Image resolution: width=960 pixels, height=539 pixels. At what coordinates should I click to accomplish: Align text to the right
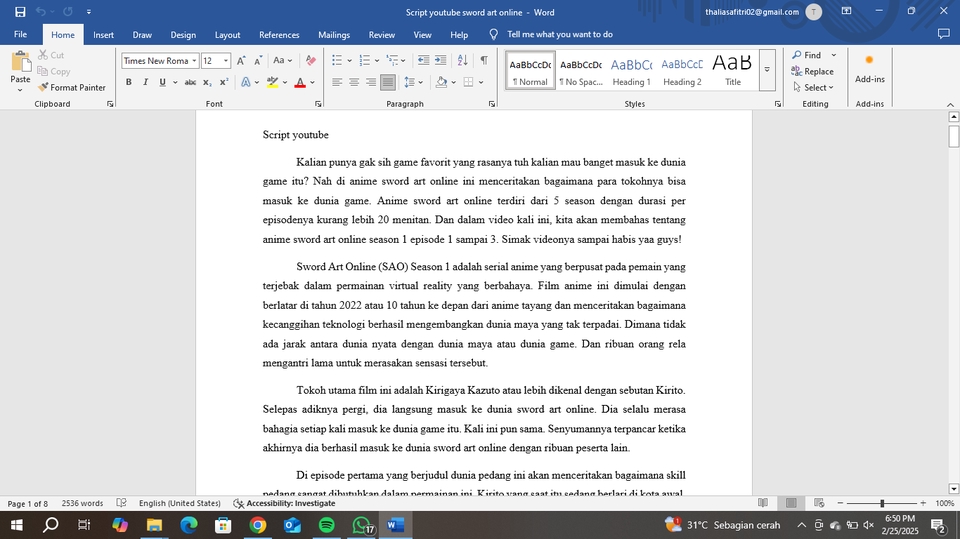(370, 82)
